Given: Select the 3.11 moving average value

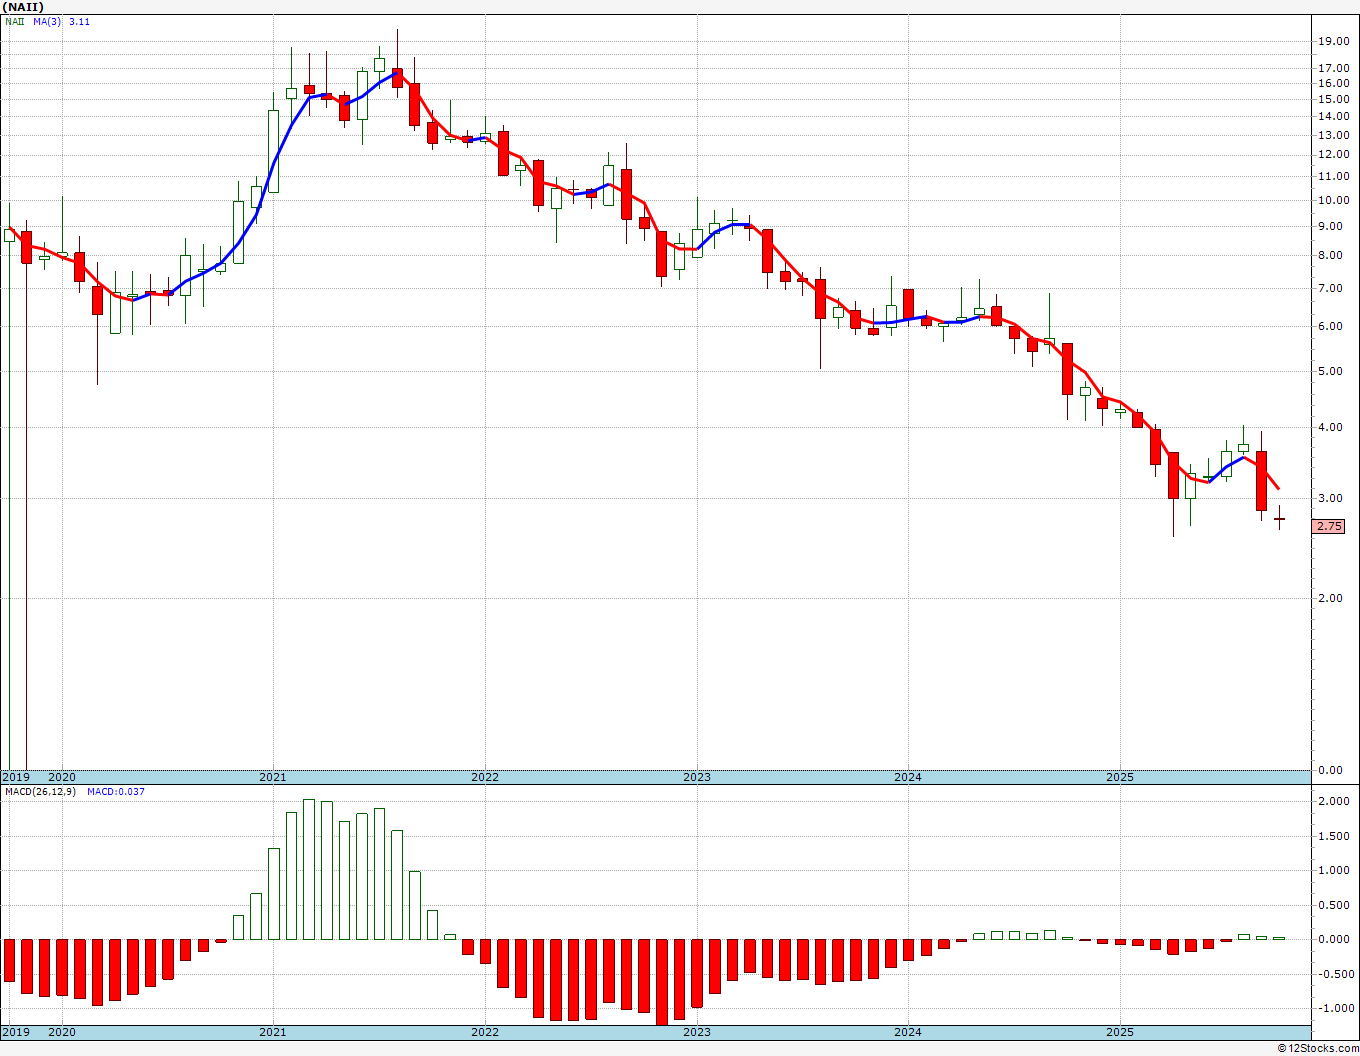Looking at the screenshot, I should 79,21.
